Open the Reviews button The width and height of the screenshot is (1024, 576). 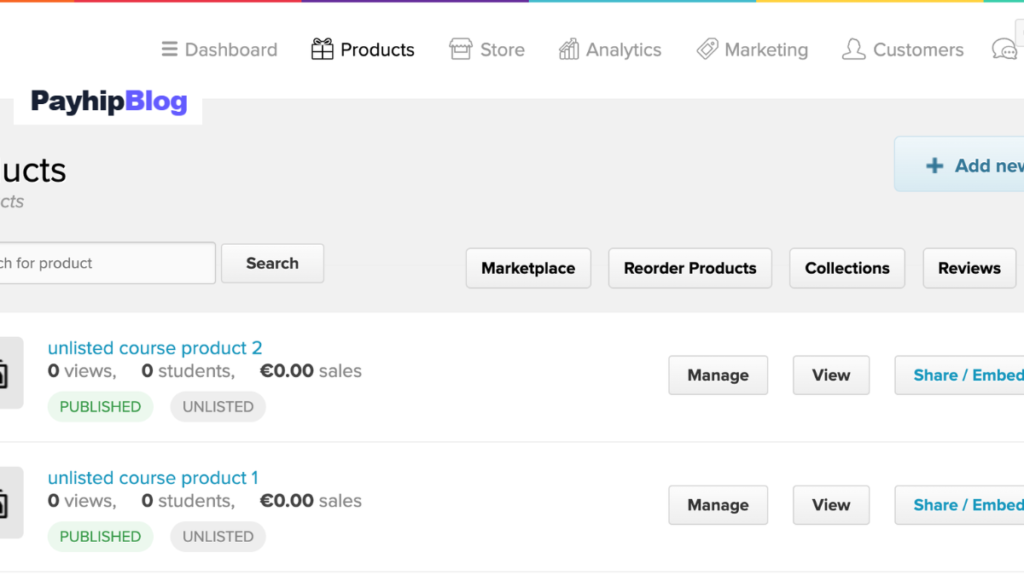[x=969, y=268]
